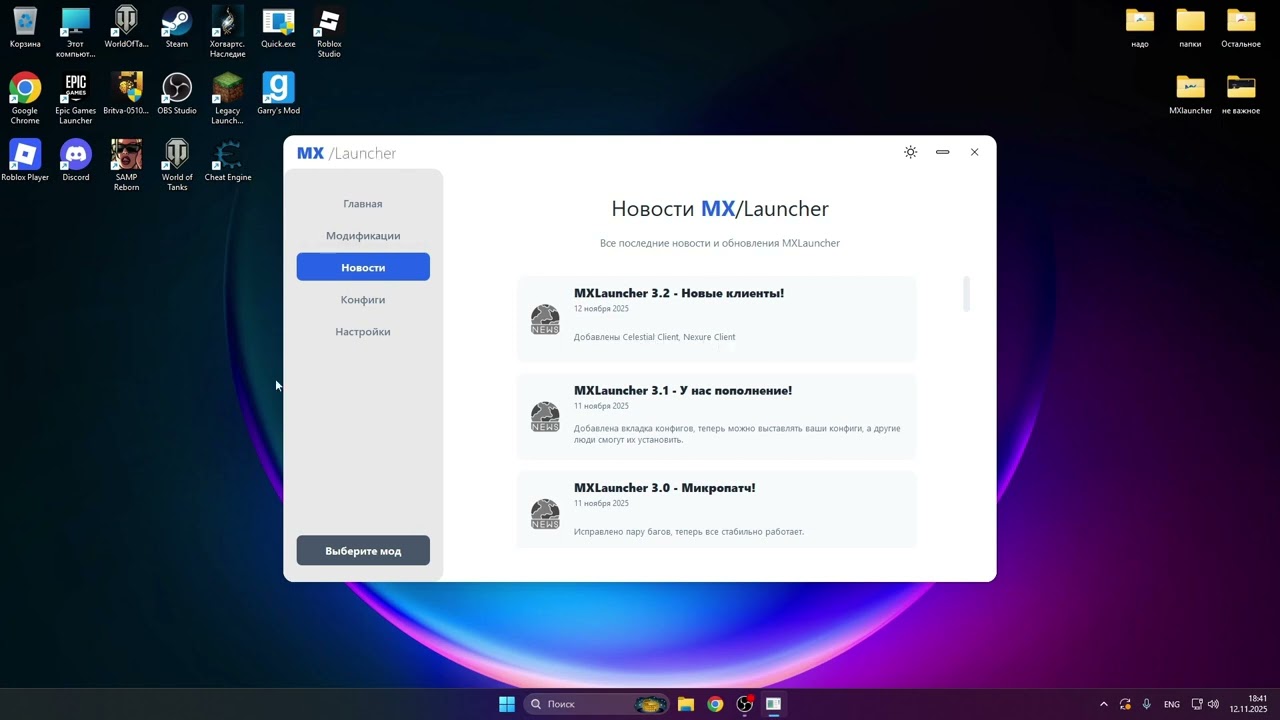Select the WorldOfTanks shortcut on desktop
This screenshot has width=1280, height=720.
126,28
